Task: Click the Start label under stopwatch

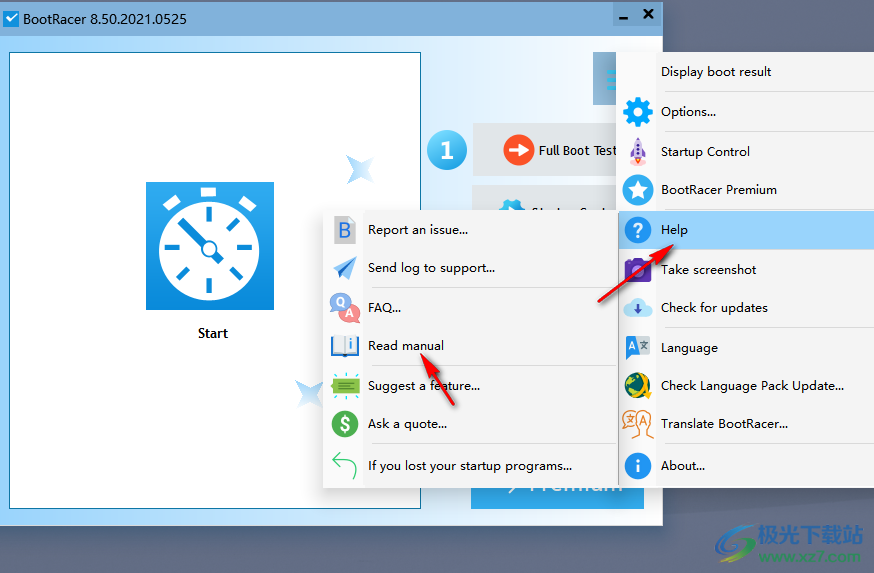Action: (x=212, y=333)
